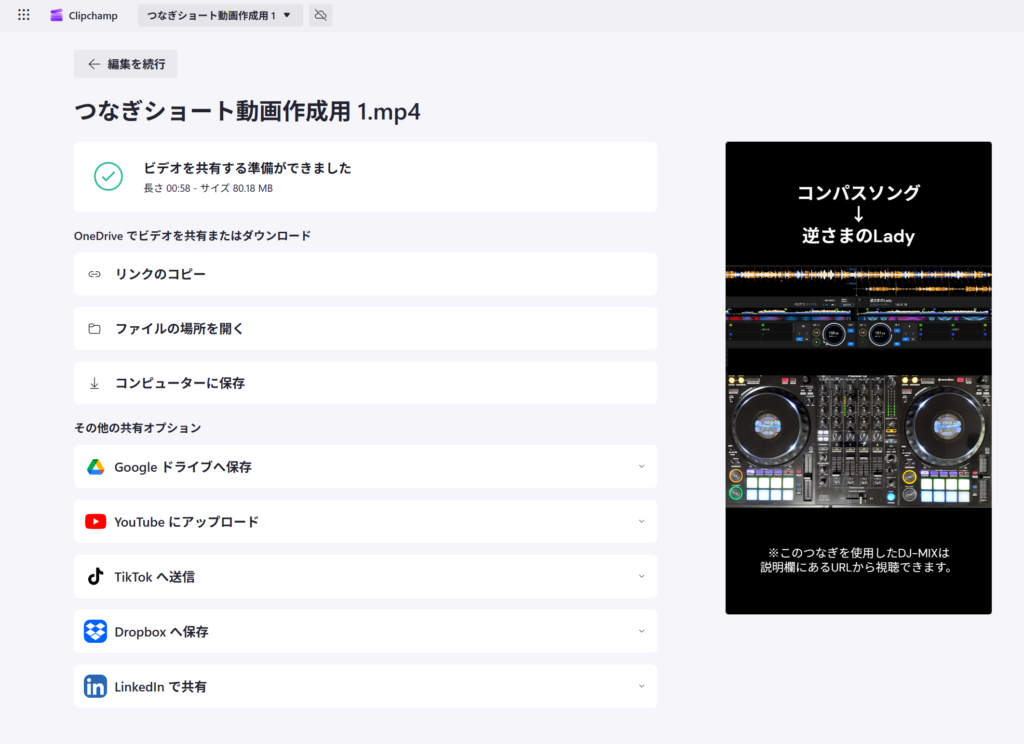Click the YouTube logo icon
The height and width of the screenshot is (744, 1024).
point(95,522)
